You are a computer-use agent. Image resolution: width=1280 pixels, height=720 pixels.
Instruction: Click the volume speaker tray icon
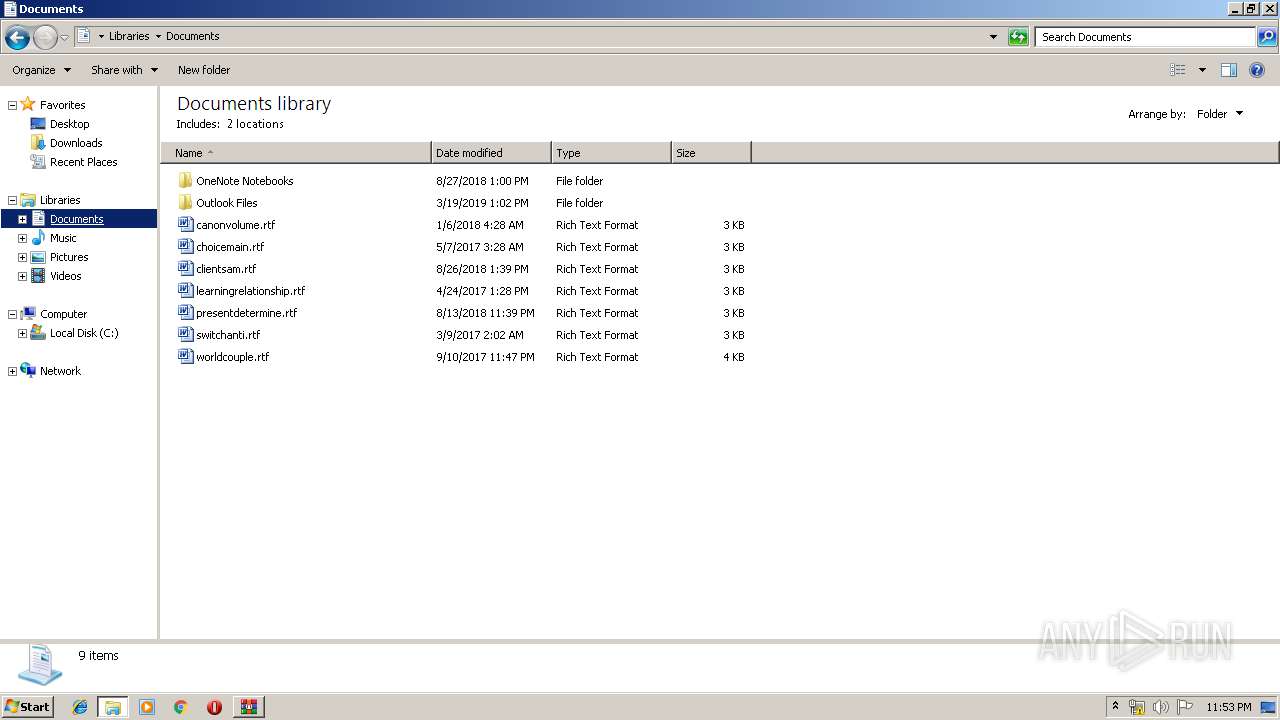(1161, 707)
